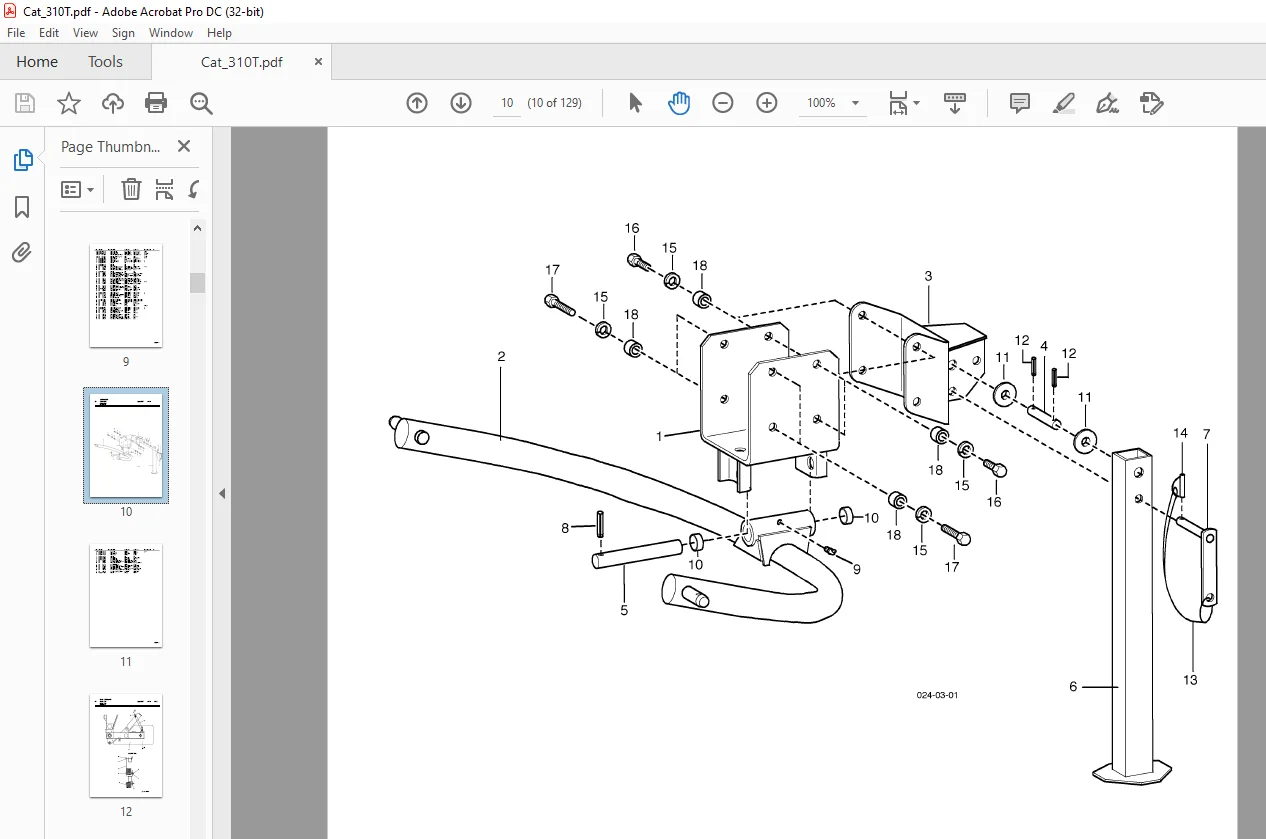Open the View menu

(86, 33)
